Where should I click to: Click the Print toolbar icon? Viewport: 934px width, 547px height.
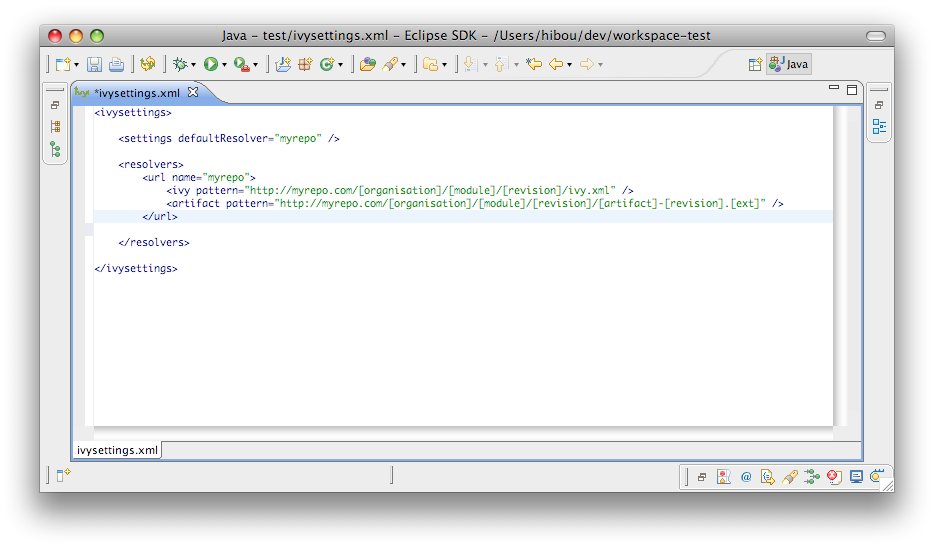tap(116, 65)
